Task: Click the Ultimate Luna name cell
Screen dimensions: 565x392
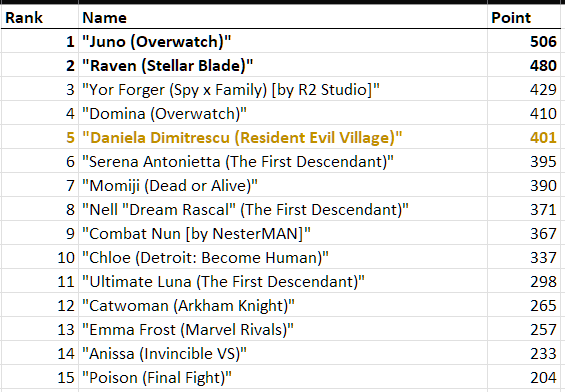Action: coord(283,281)
